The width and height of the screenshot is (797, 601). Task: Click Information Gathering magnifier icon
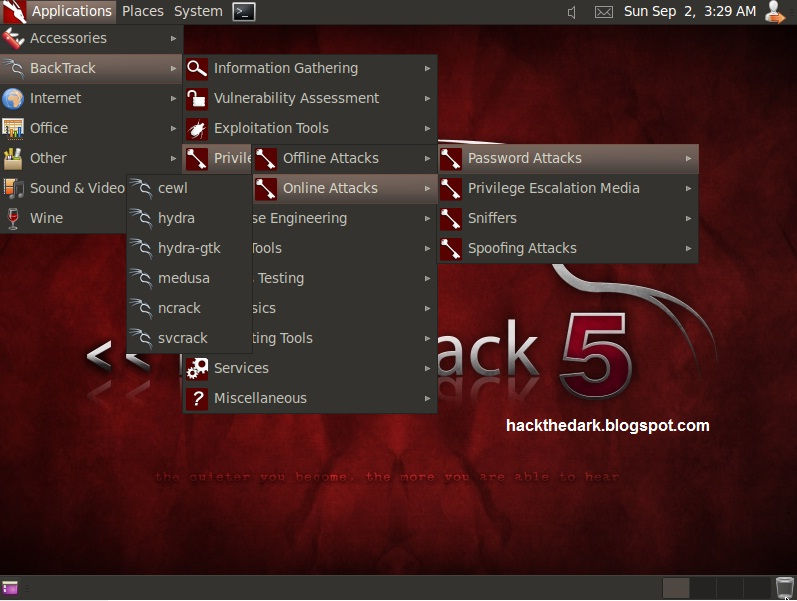tap(197, 68)
